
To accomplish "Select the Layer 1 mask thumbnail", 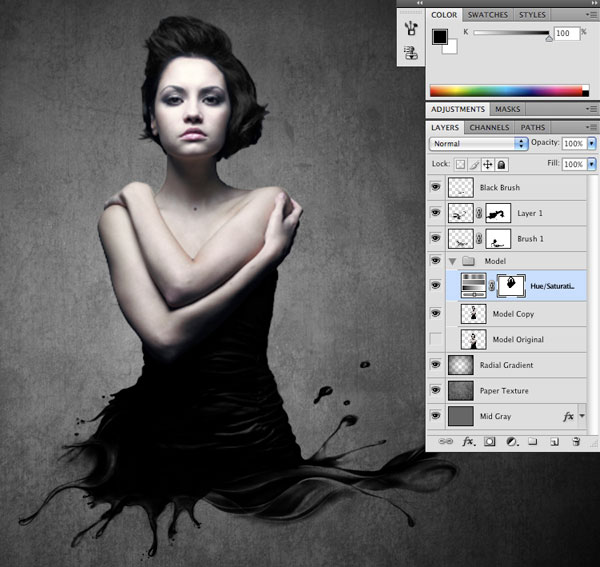I will tap(498, 213).
